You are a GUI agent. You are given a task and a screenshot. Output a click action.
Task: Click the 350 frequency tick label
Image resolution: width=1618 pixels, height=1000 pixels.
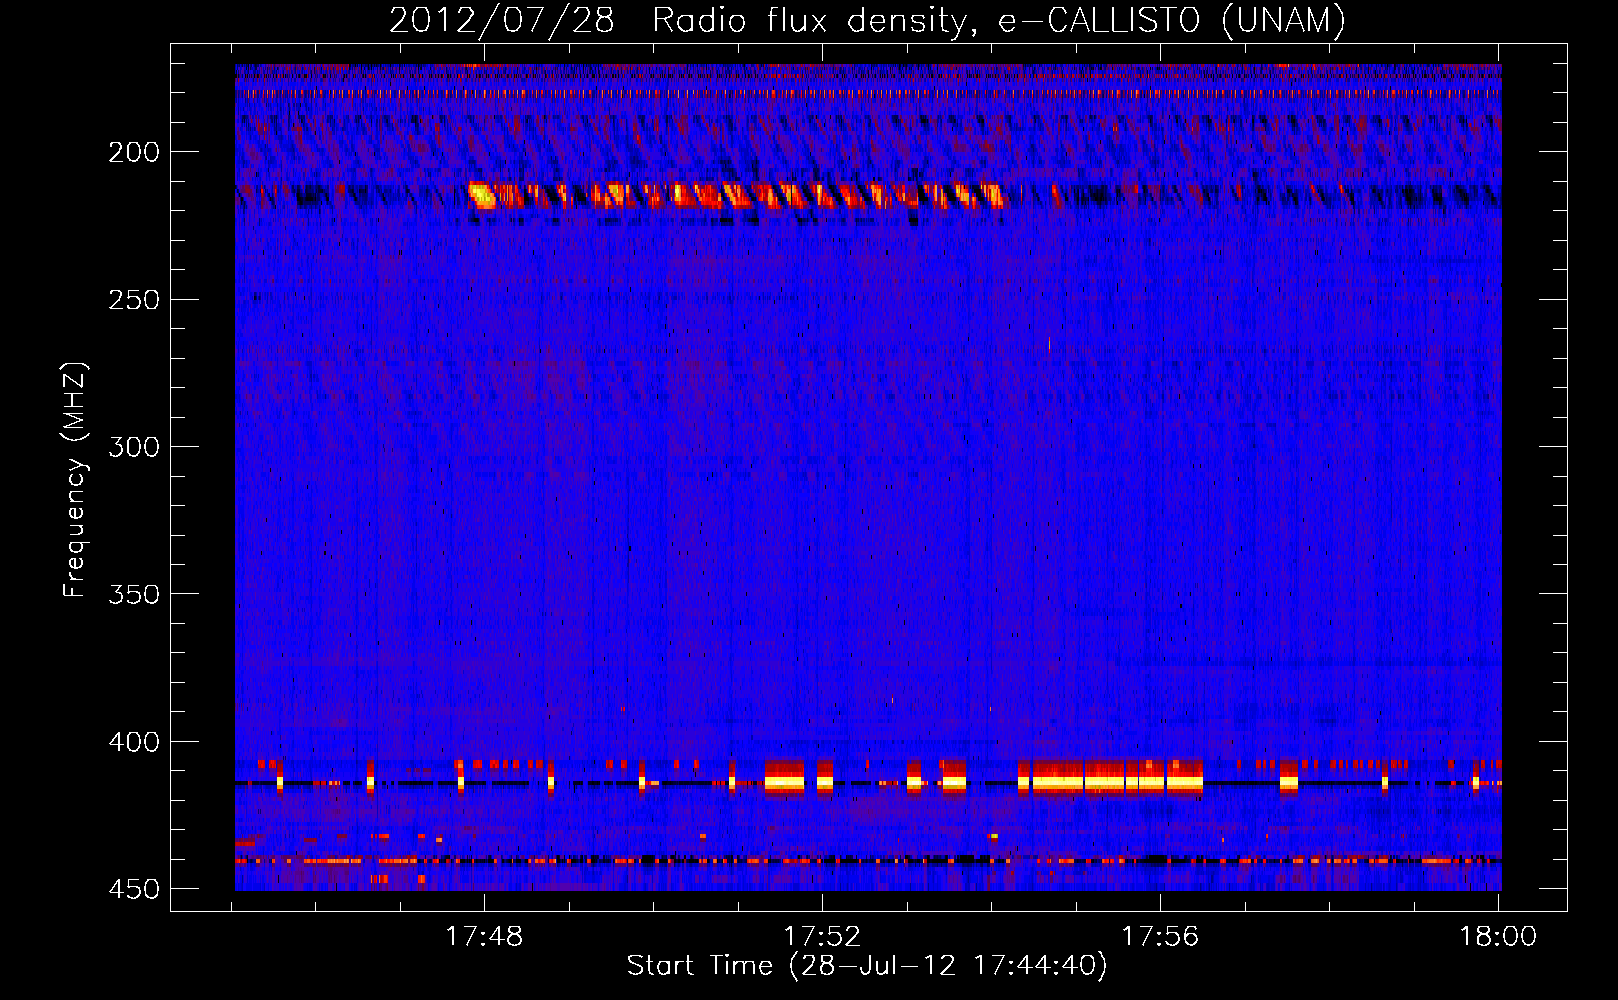click(x=134, y=594)
